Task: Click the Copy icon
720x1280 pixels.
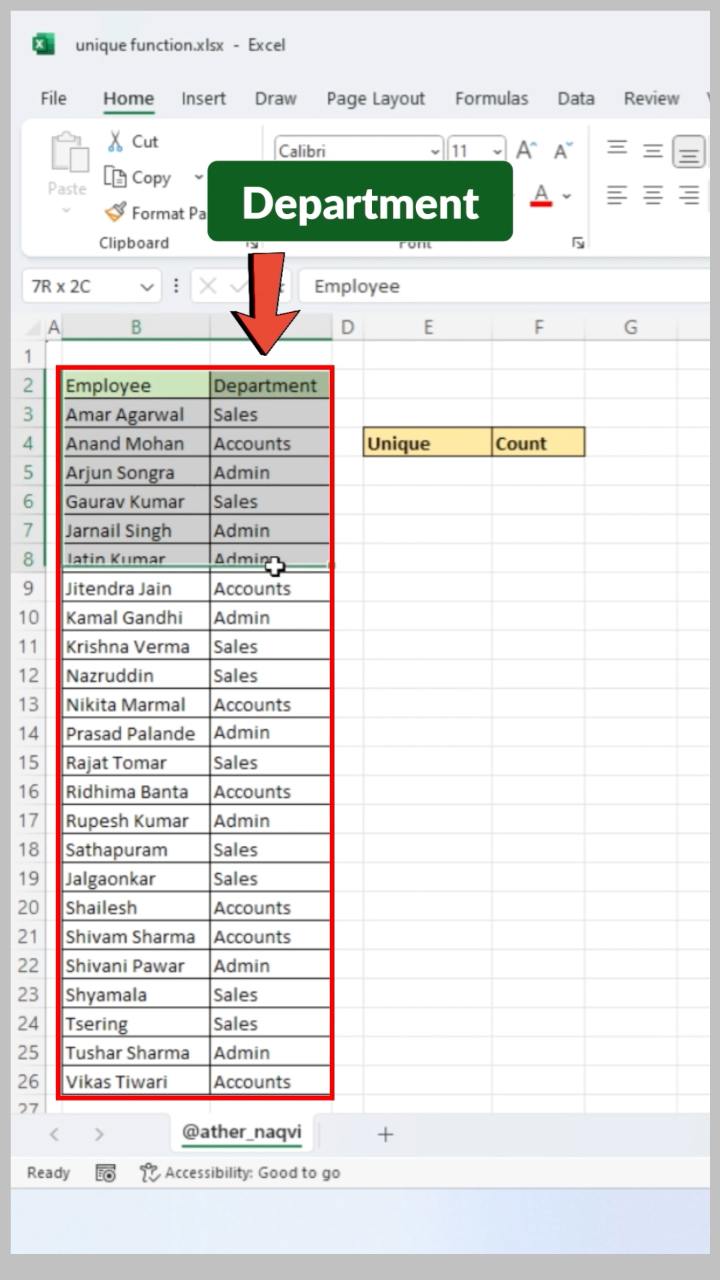Action: (x=116, y=177)
